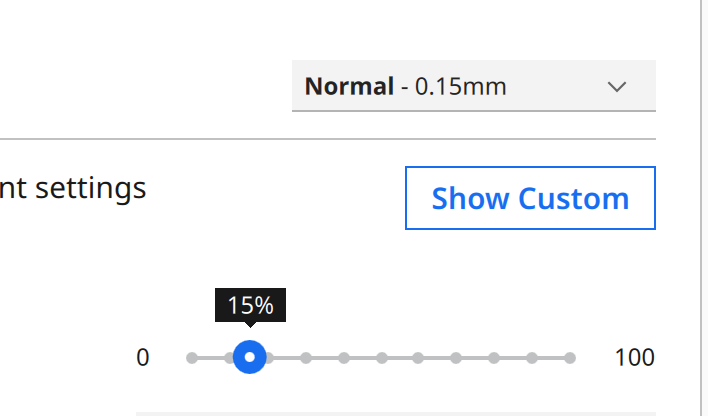
Task: Set infill slider to the 90% tick
Action: click(532, 357)
